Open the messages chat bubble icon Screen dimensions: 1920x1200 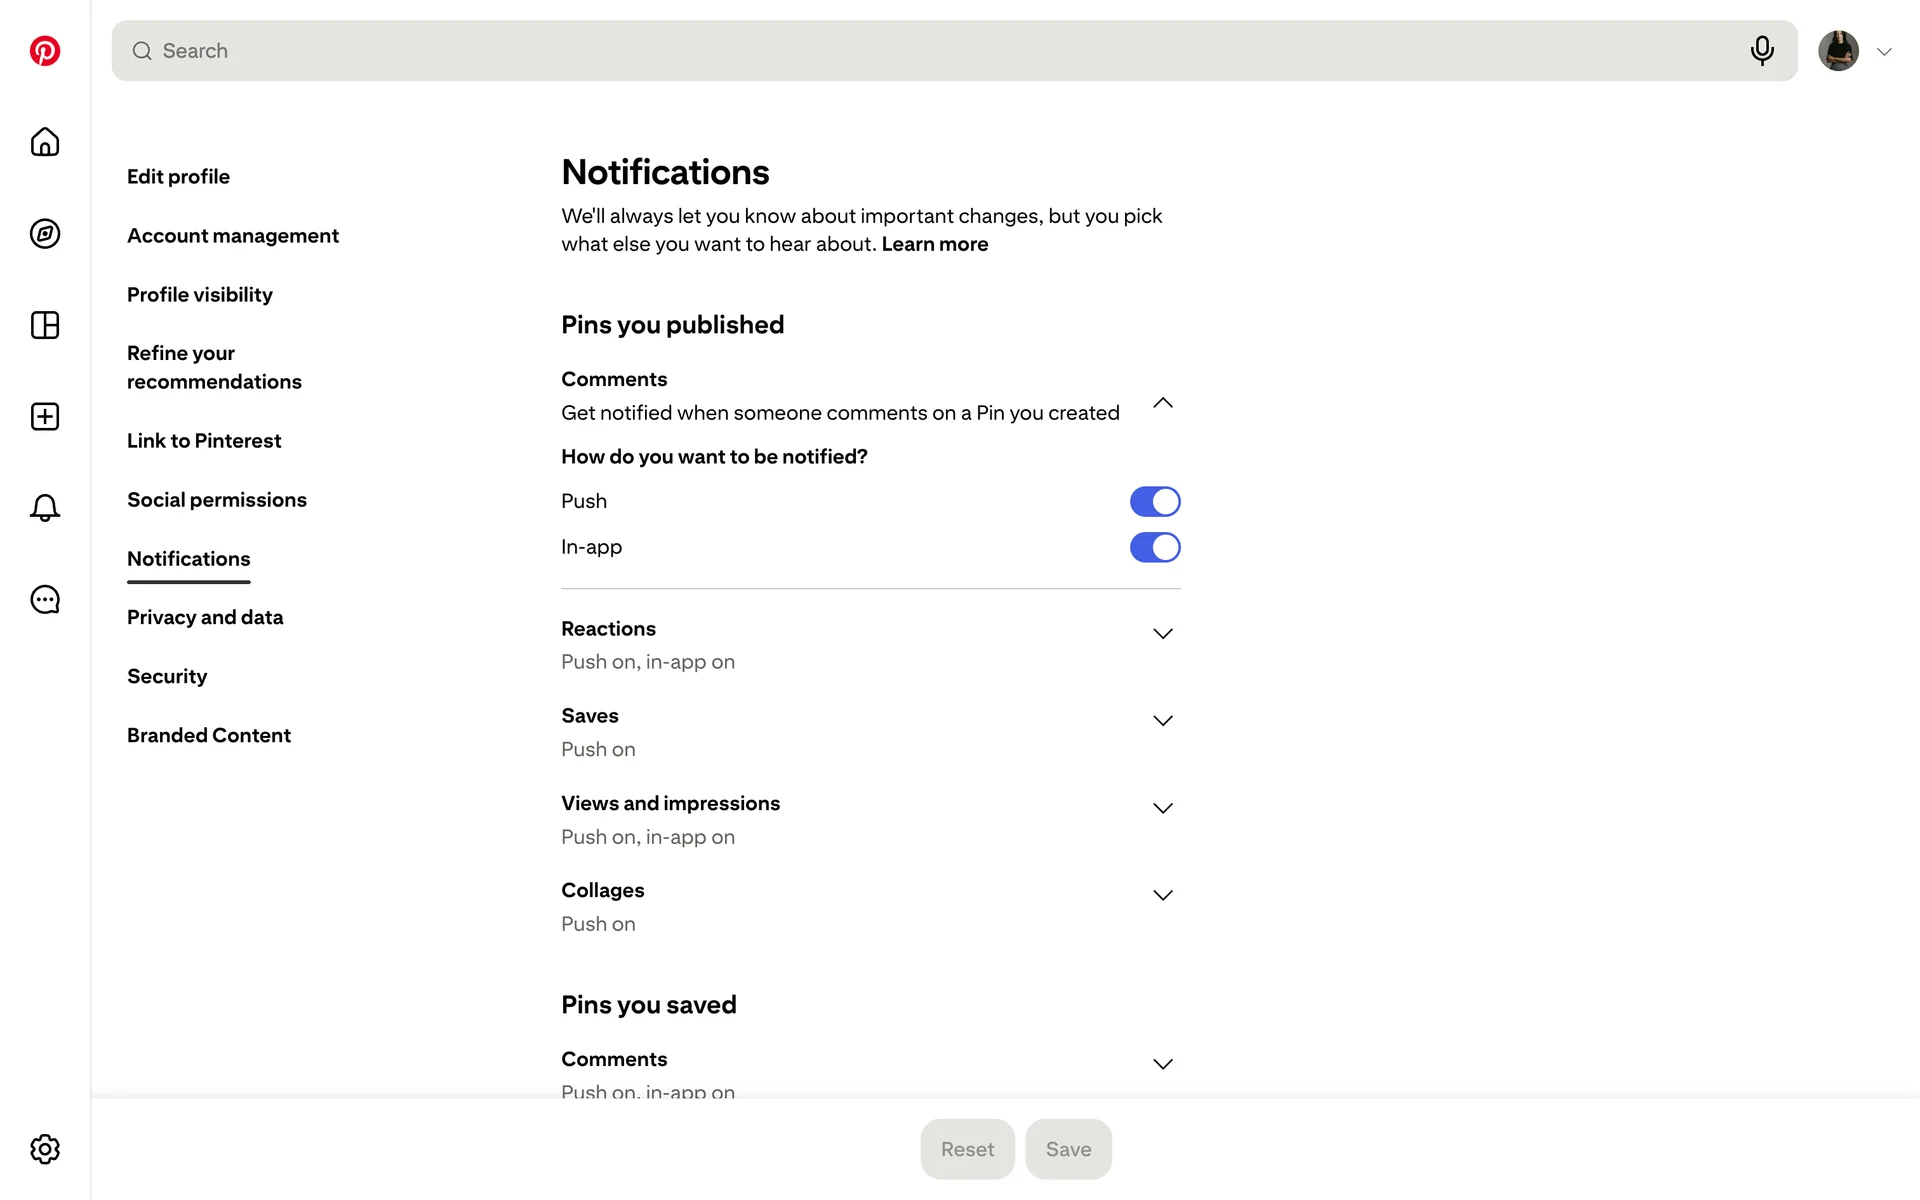(x=45, y=600)
